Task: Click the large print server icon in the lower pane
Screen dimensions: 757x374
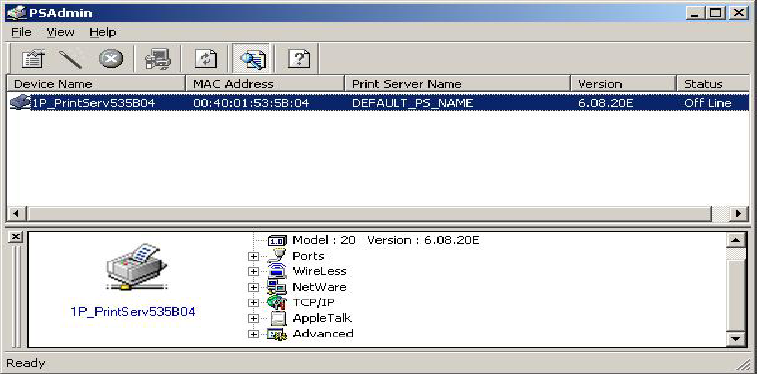Action: pos(137,267)
